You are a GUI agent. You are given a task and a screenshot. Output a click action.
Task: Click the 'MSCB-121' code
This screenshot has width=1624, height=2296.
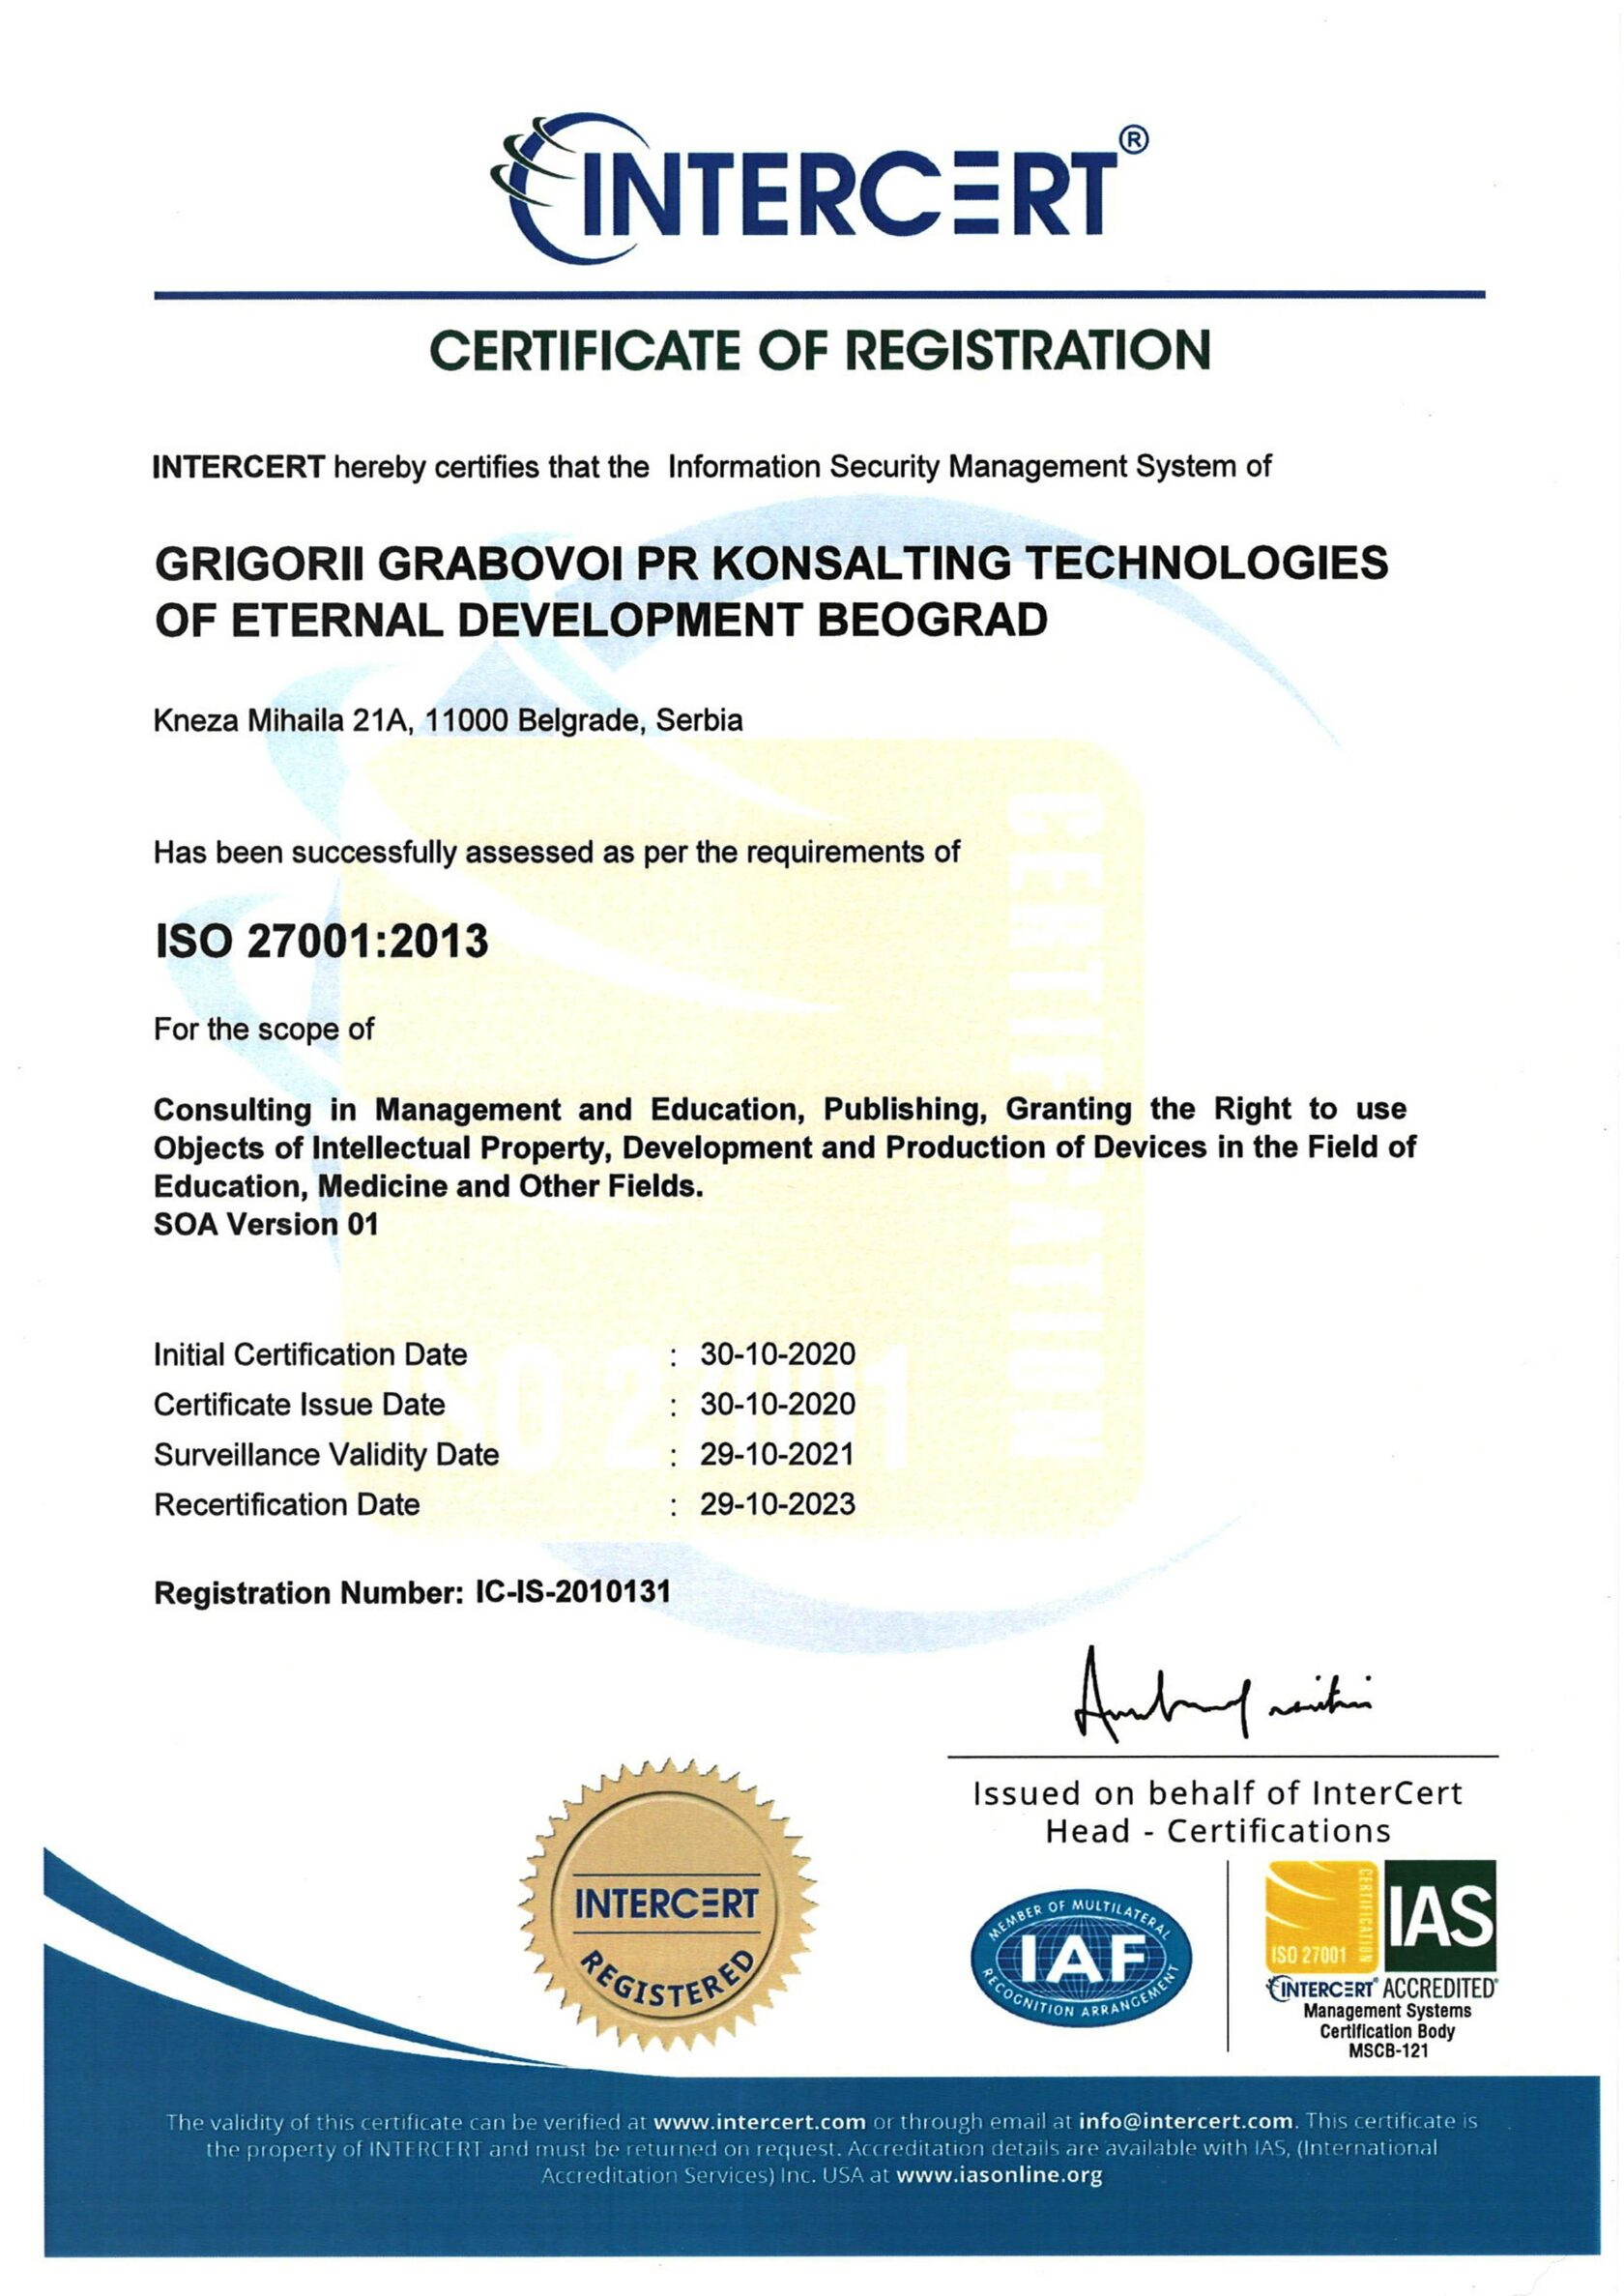(1387, 2050)
